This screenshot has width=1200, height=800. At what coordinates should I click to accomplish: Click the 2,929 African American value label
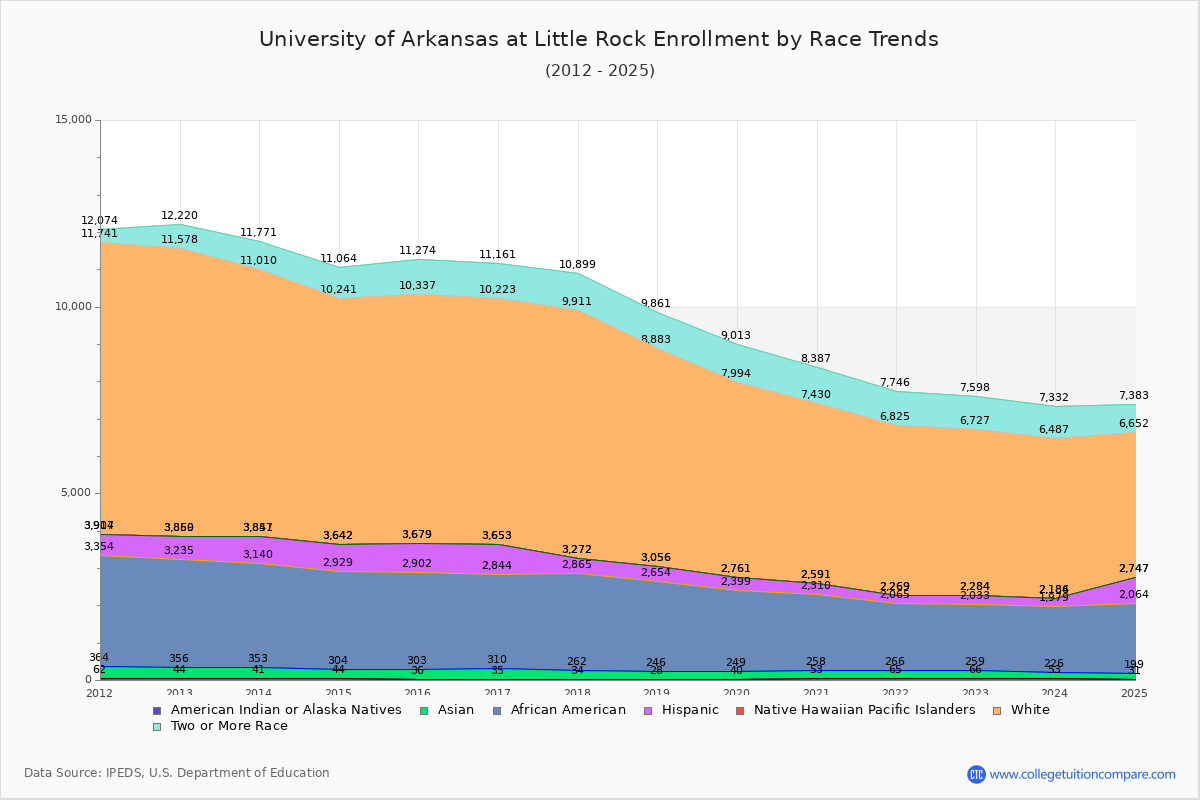coord(339,563)
